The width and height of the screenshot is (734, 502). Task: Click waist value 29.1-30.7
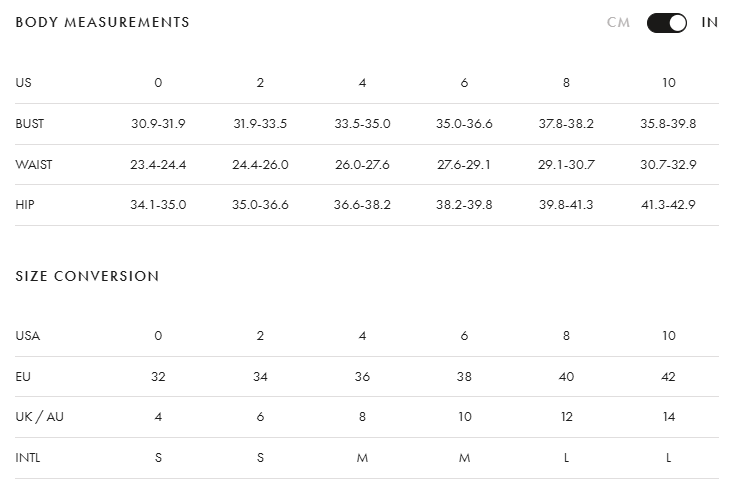[x=566, y=165]
